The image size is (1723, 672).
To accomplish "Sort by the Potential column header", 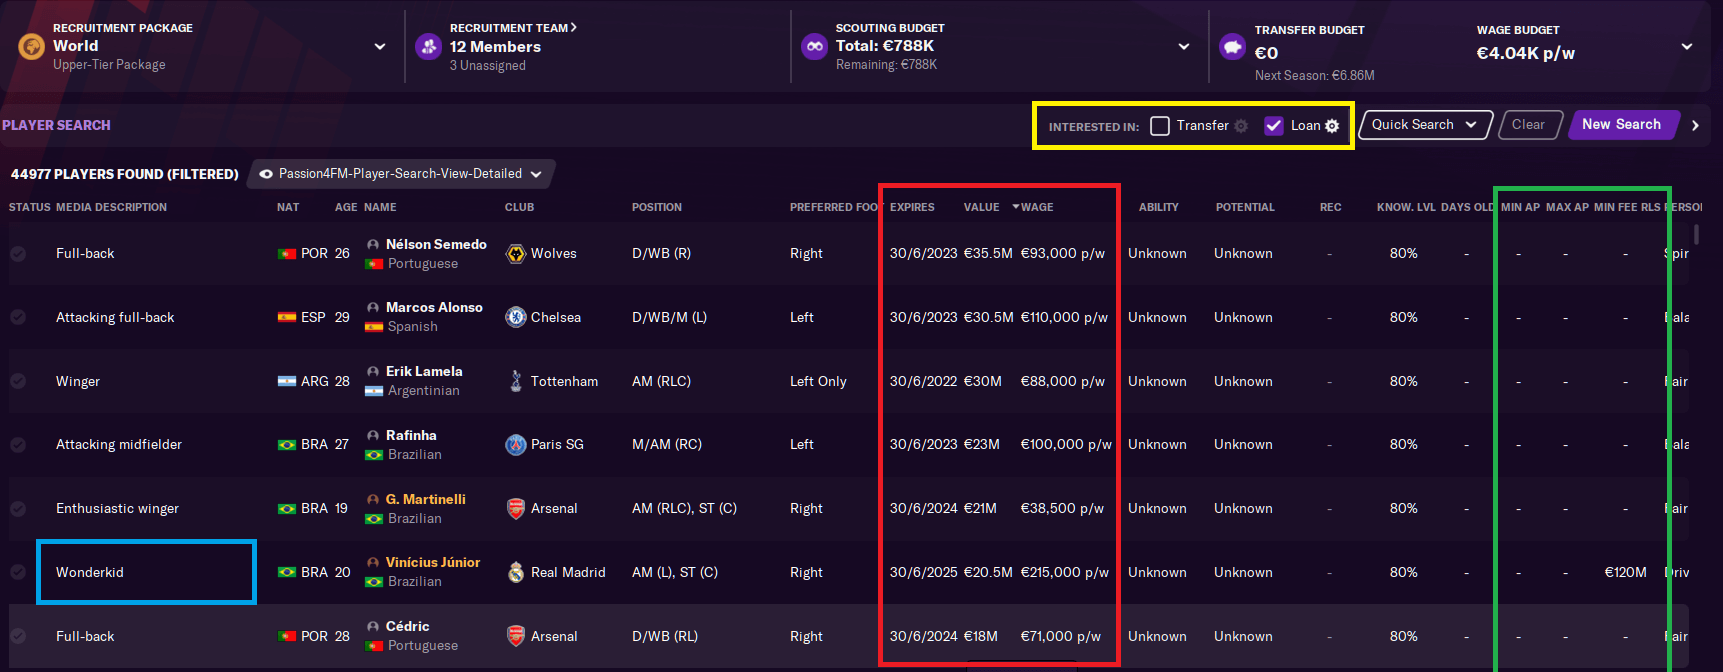I will pyautogui.click(x=1245, y=208).
